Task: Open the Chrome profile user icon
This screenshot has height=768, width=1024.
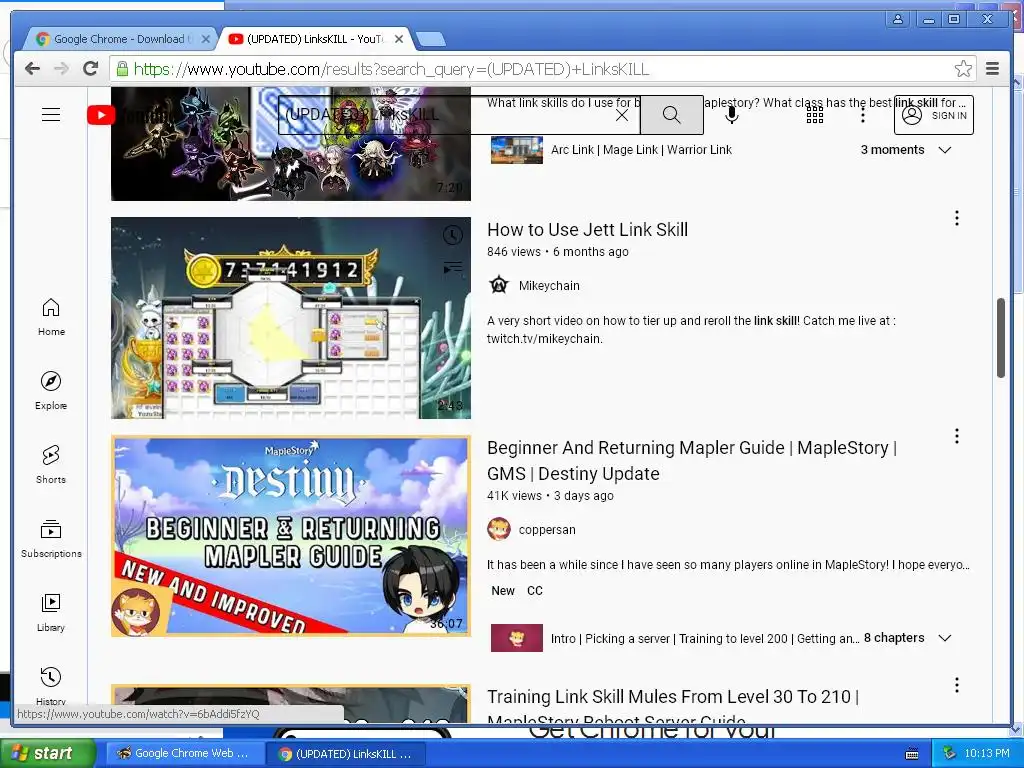Action: click(x=898, y=19)
